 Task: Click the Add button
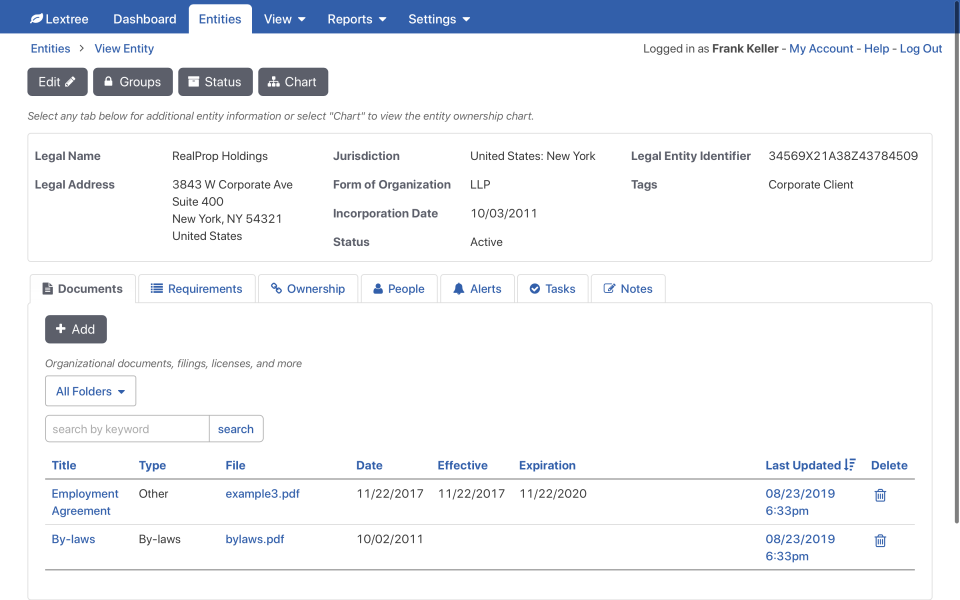(x=75, y=329)
